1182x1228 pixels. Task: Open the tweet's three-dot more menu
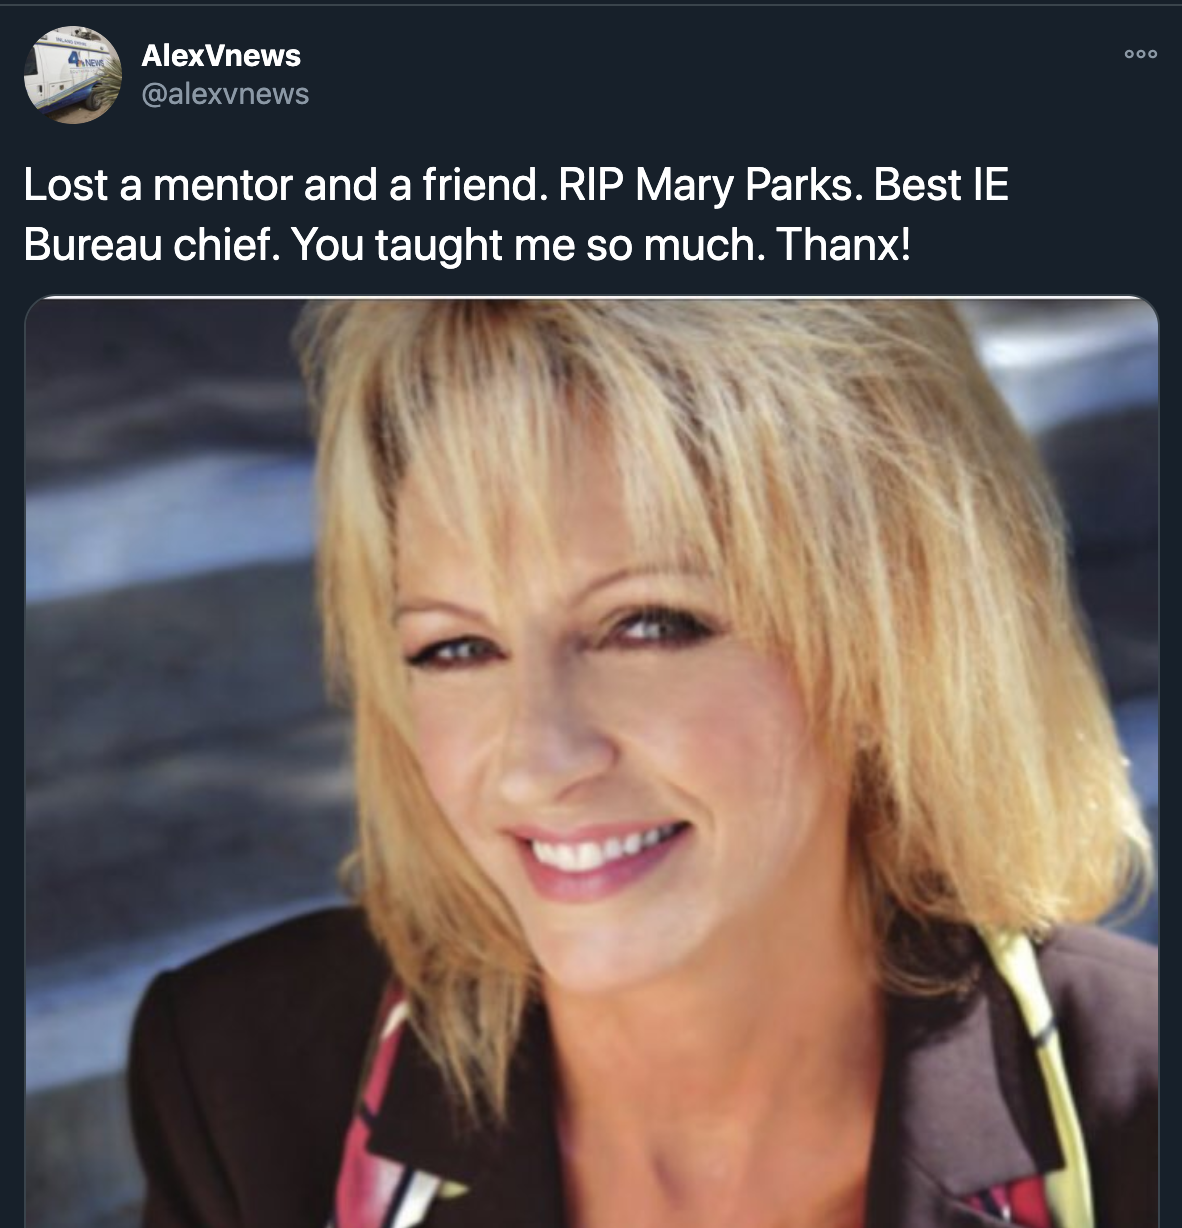(x=1140, y=54)
